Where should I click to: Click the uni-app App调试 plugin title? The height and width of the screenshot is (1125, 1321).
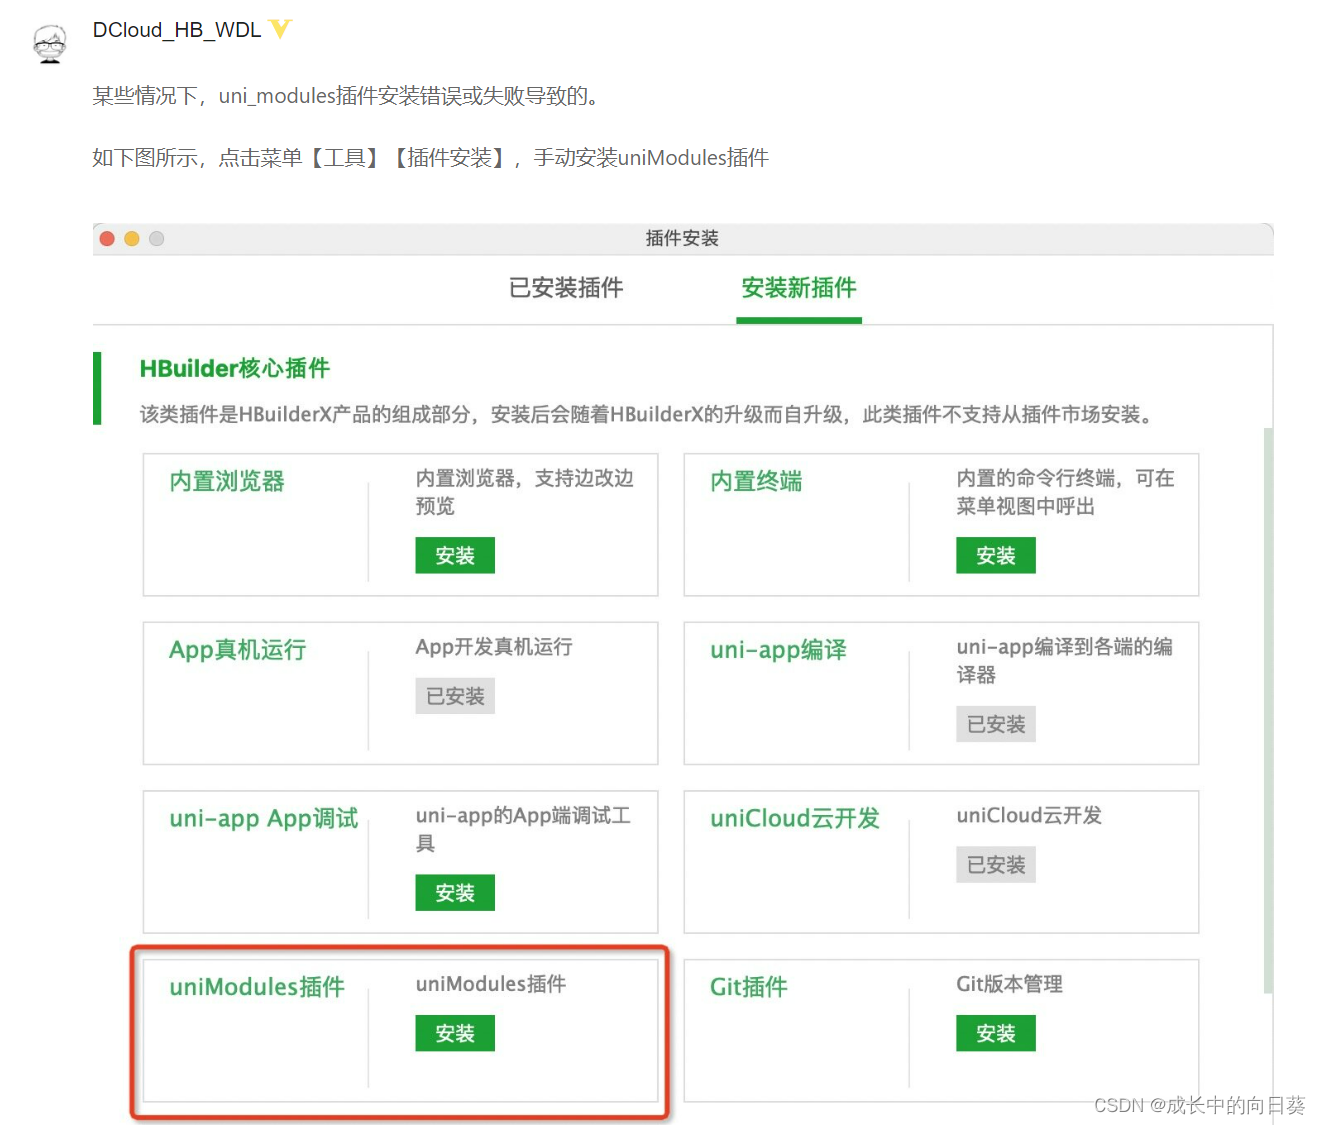point(264,818)
